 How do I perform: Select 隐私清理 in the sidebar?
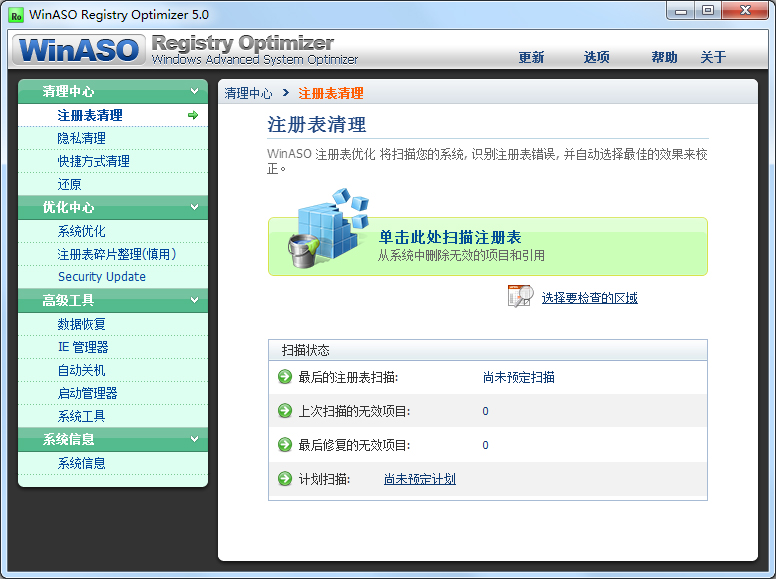(x=81, y=138)
